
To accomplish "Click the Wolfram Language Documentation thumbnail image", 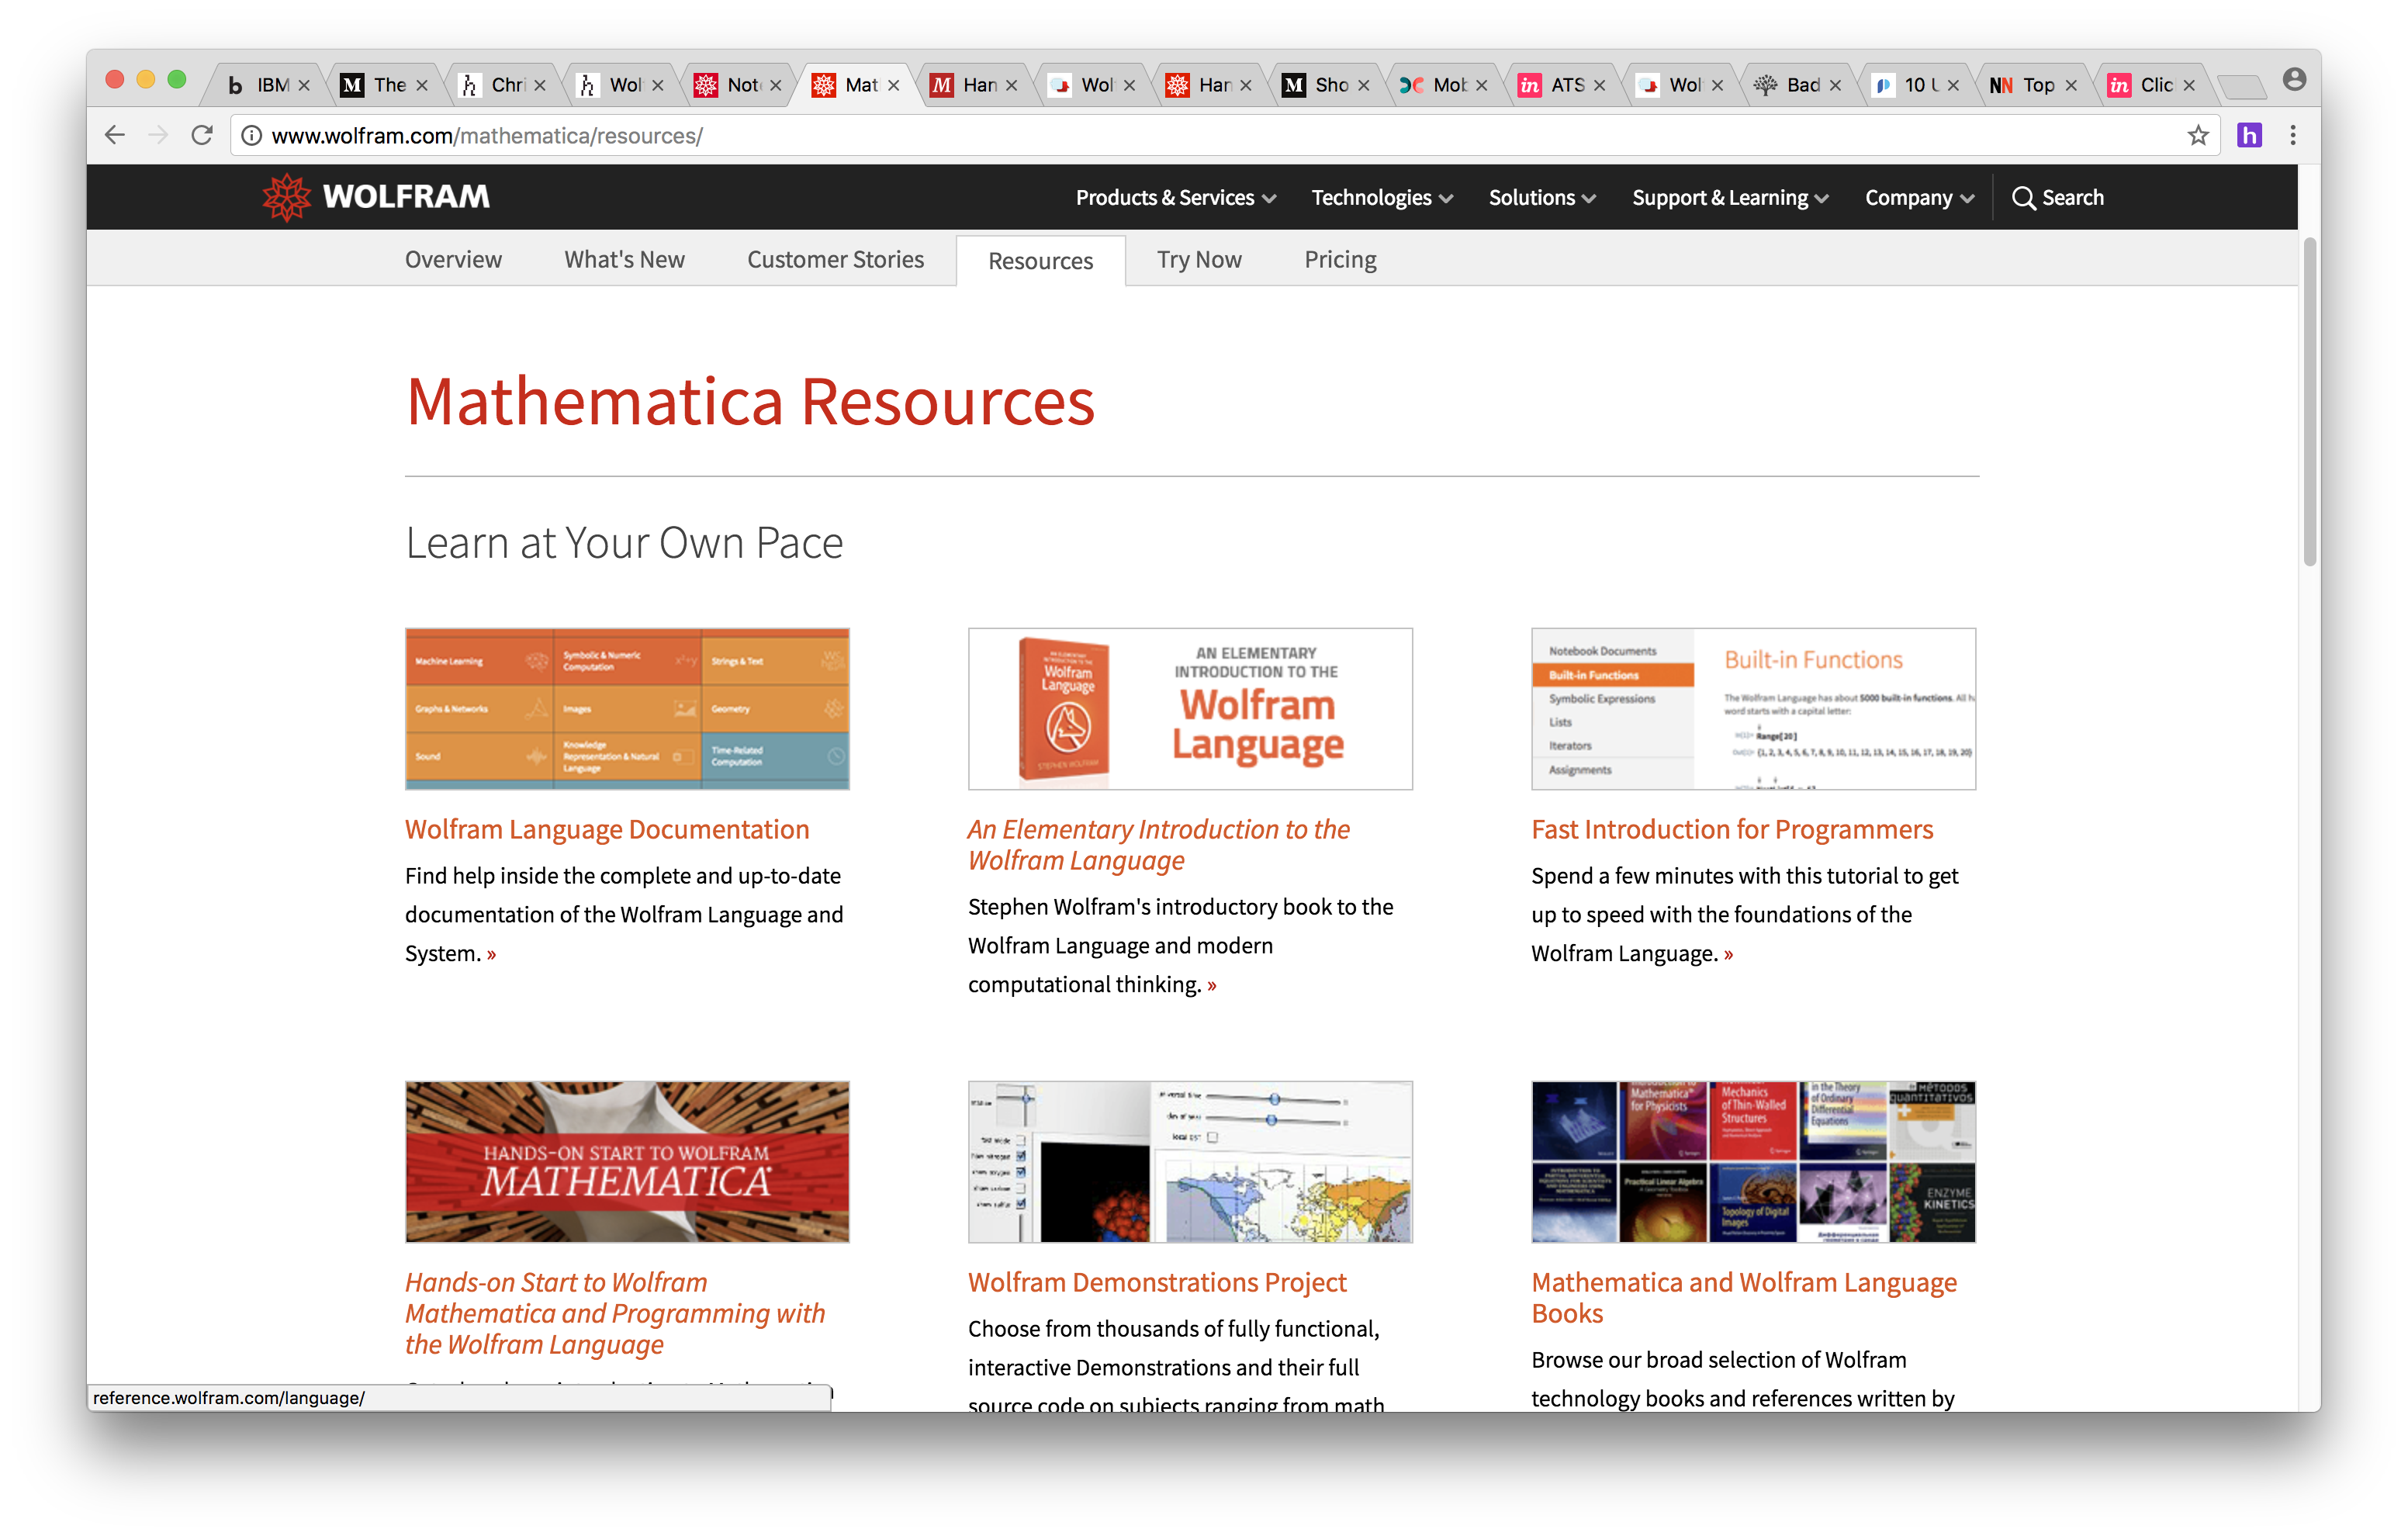I will point(627,709).
